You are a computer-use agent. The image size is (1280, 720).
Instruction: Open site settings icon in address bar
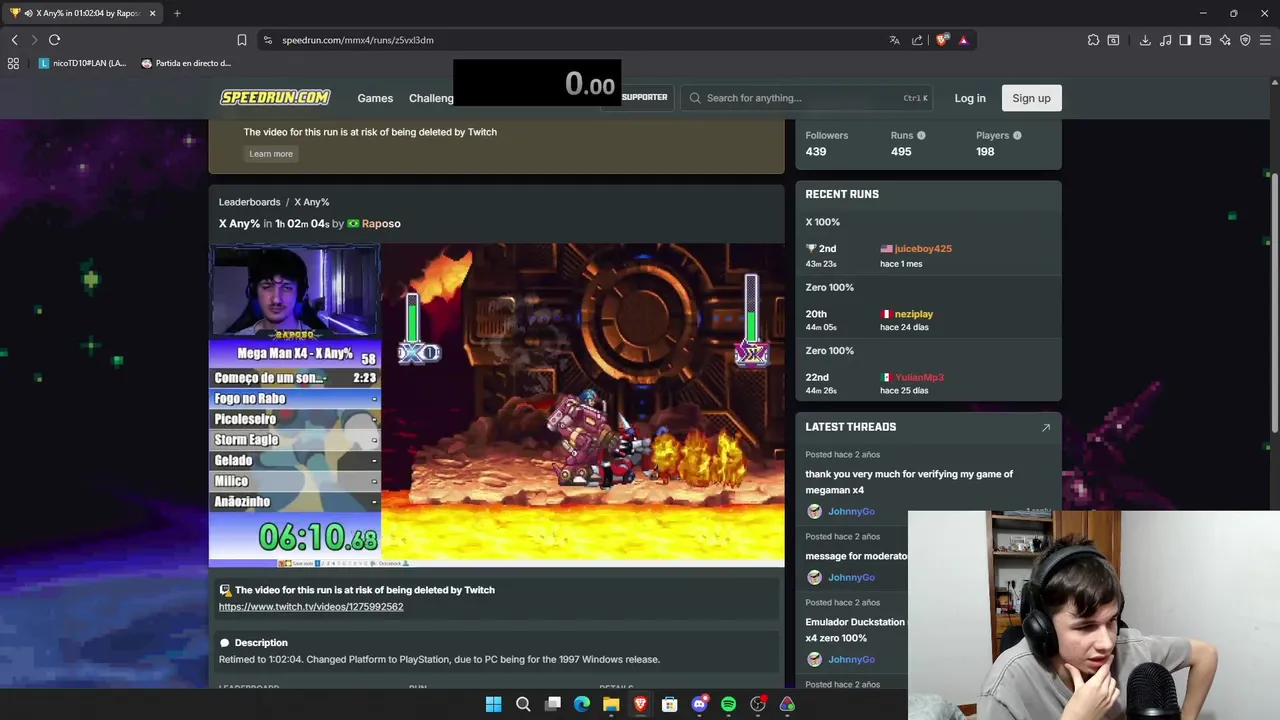tap(267, 40)
